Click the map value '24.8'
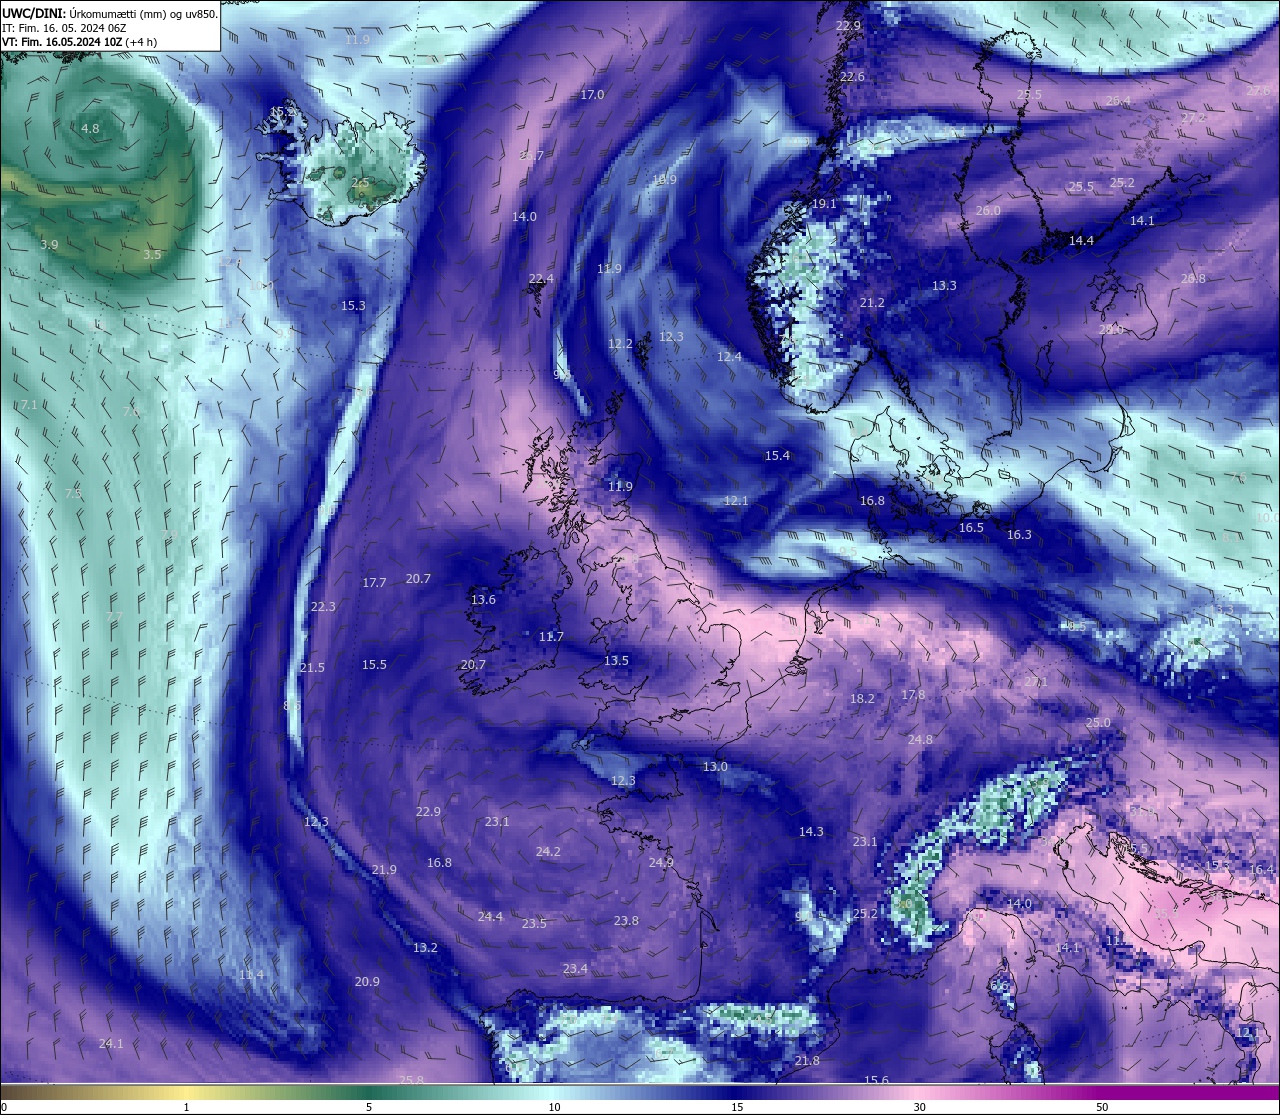 click(x=920, y=739)
